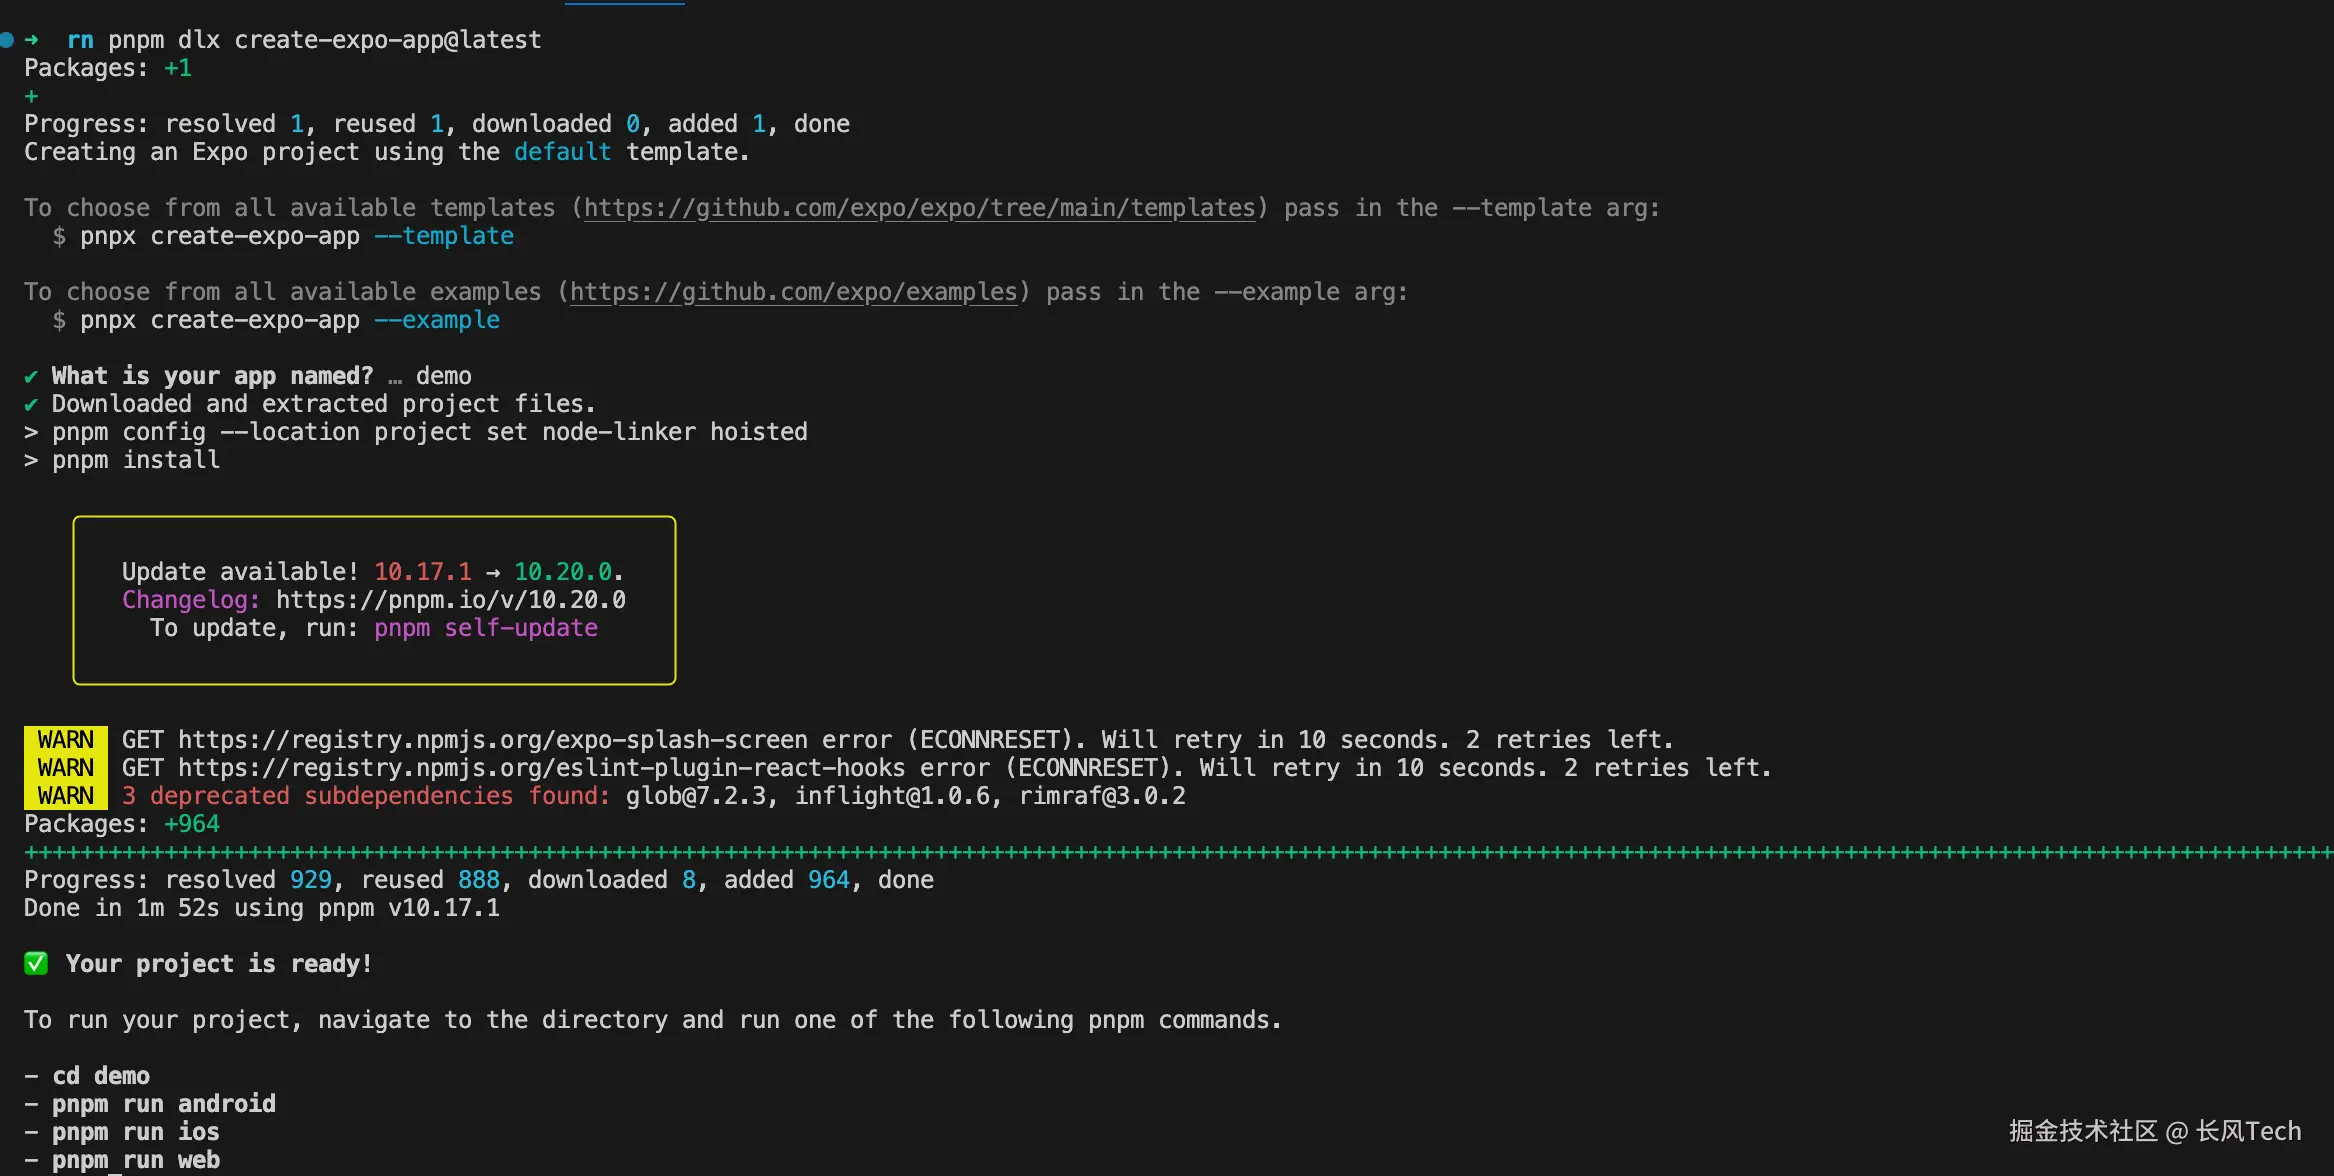Click WARN badge on expo-splash-screen line
The width and height of the screenshot is (2334, 1176).
[65, 740]
